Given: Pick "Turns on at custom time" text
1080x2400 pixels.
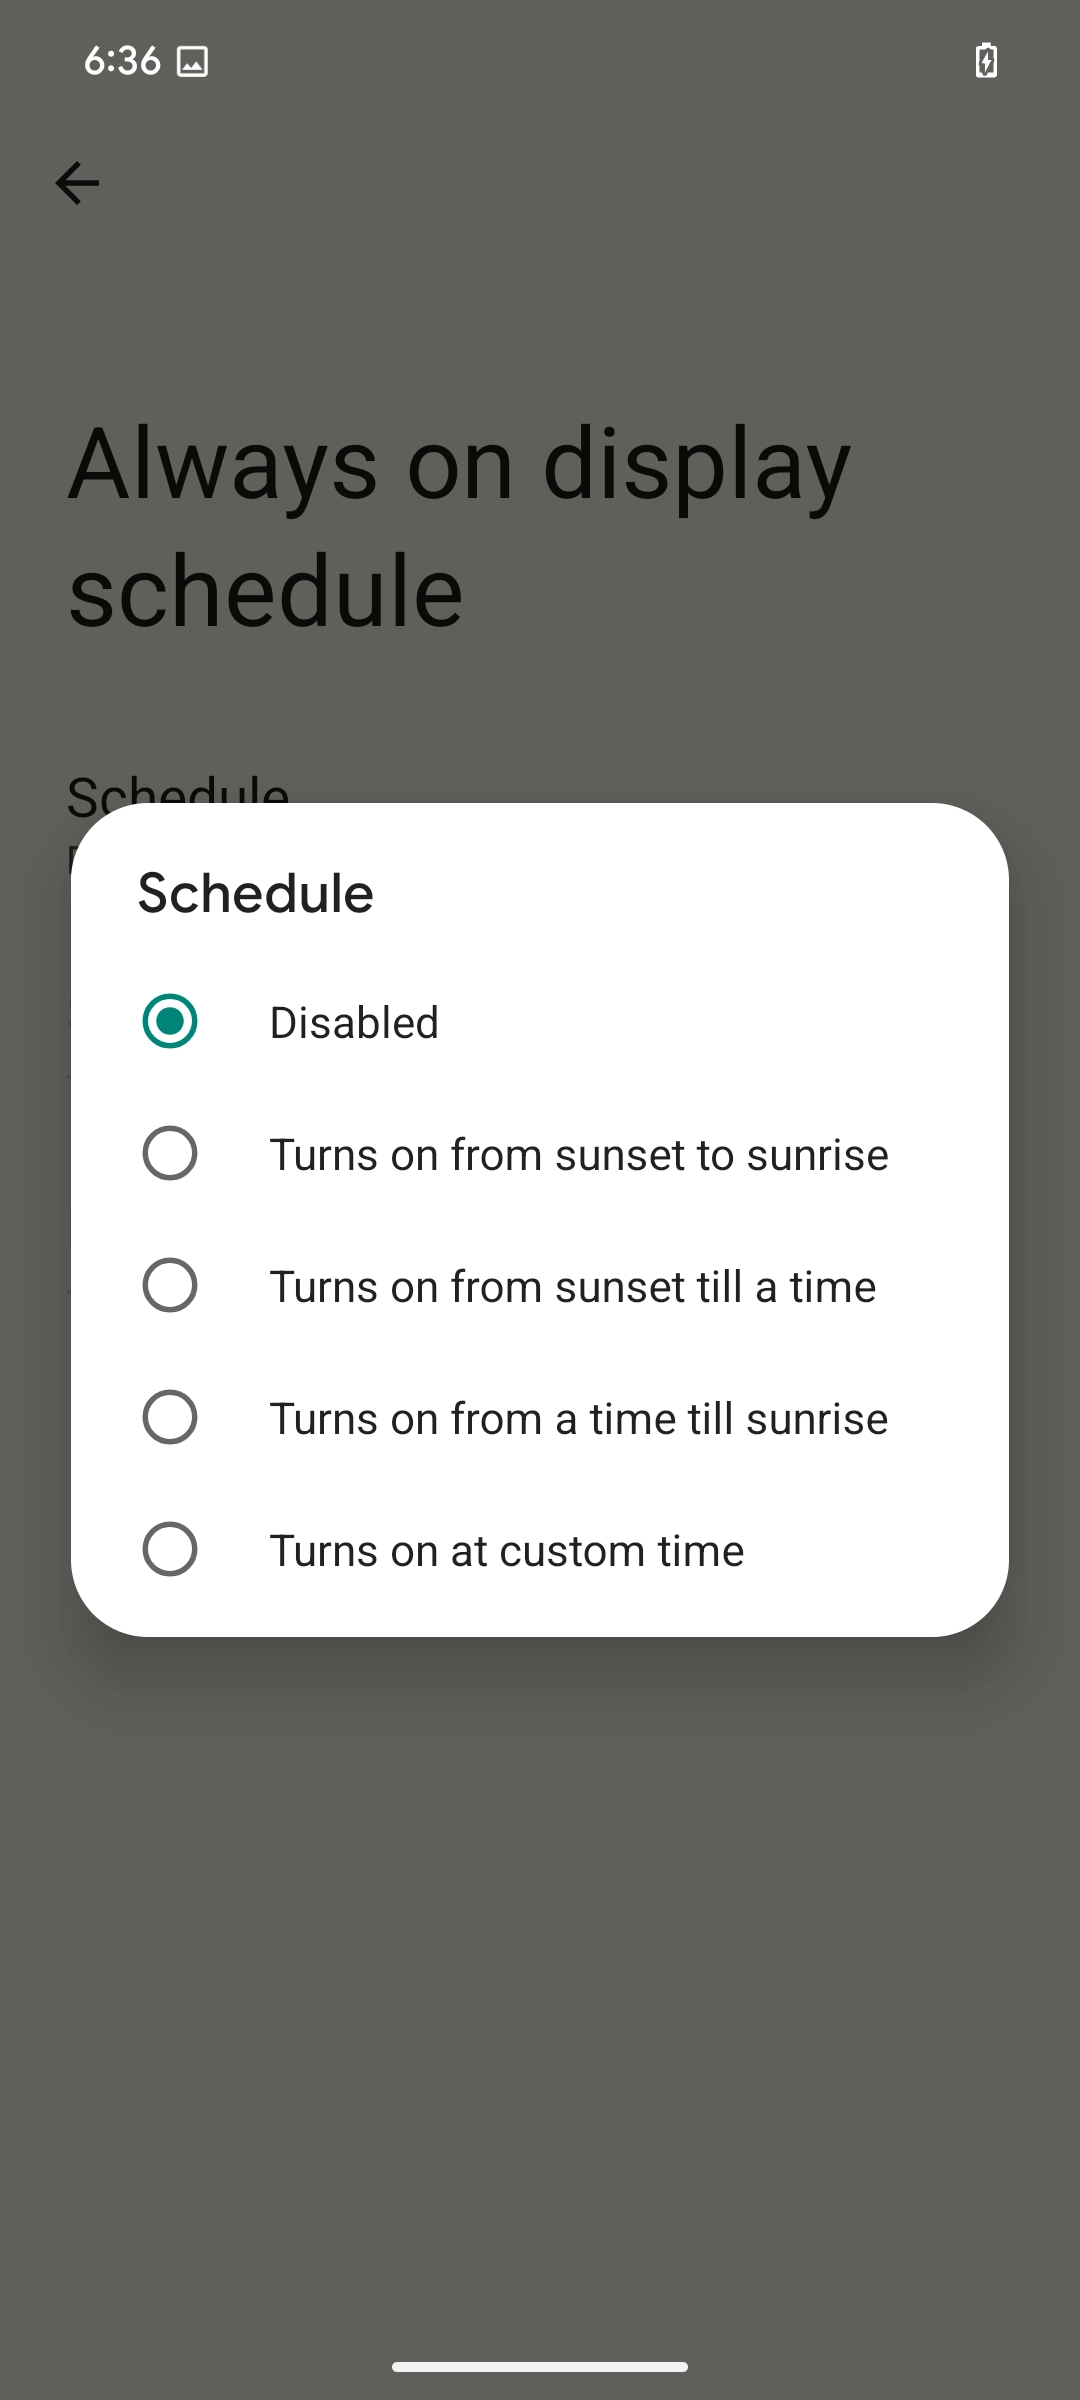Looking at the screenshot, I should pyautogui.click(x=507, y=1551).
